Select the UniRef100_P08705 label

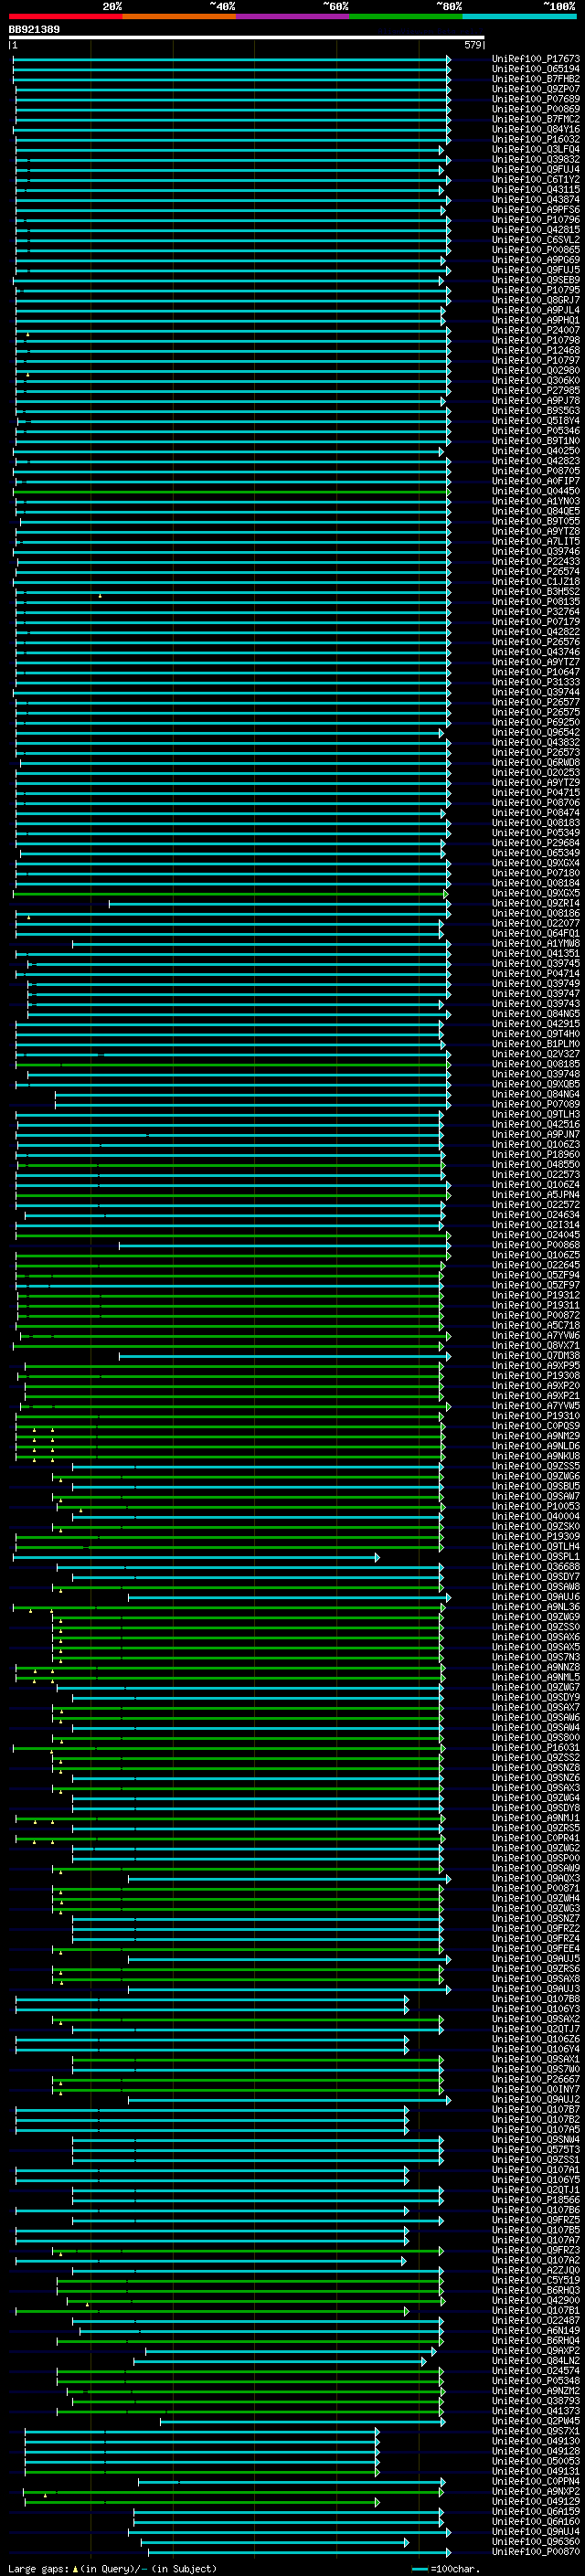tap(536, 471)
